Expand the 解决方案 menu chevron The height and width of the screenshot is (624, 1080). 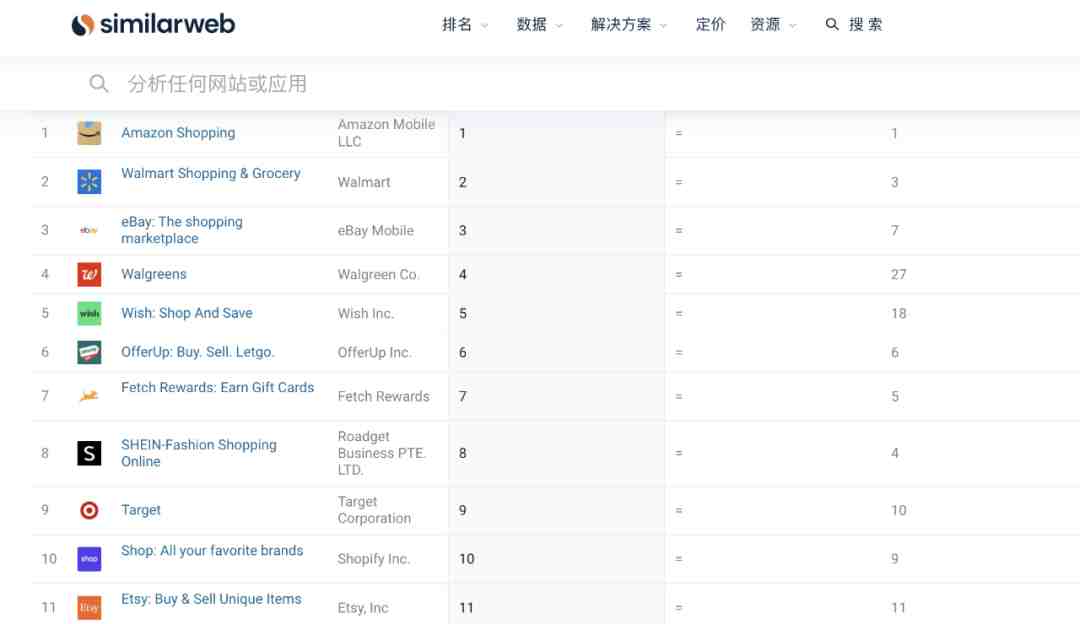click(x=663, y=25)
